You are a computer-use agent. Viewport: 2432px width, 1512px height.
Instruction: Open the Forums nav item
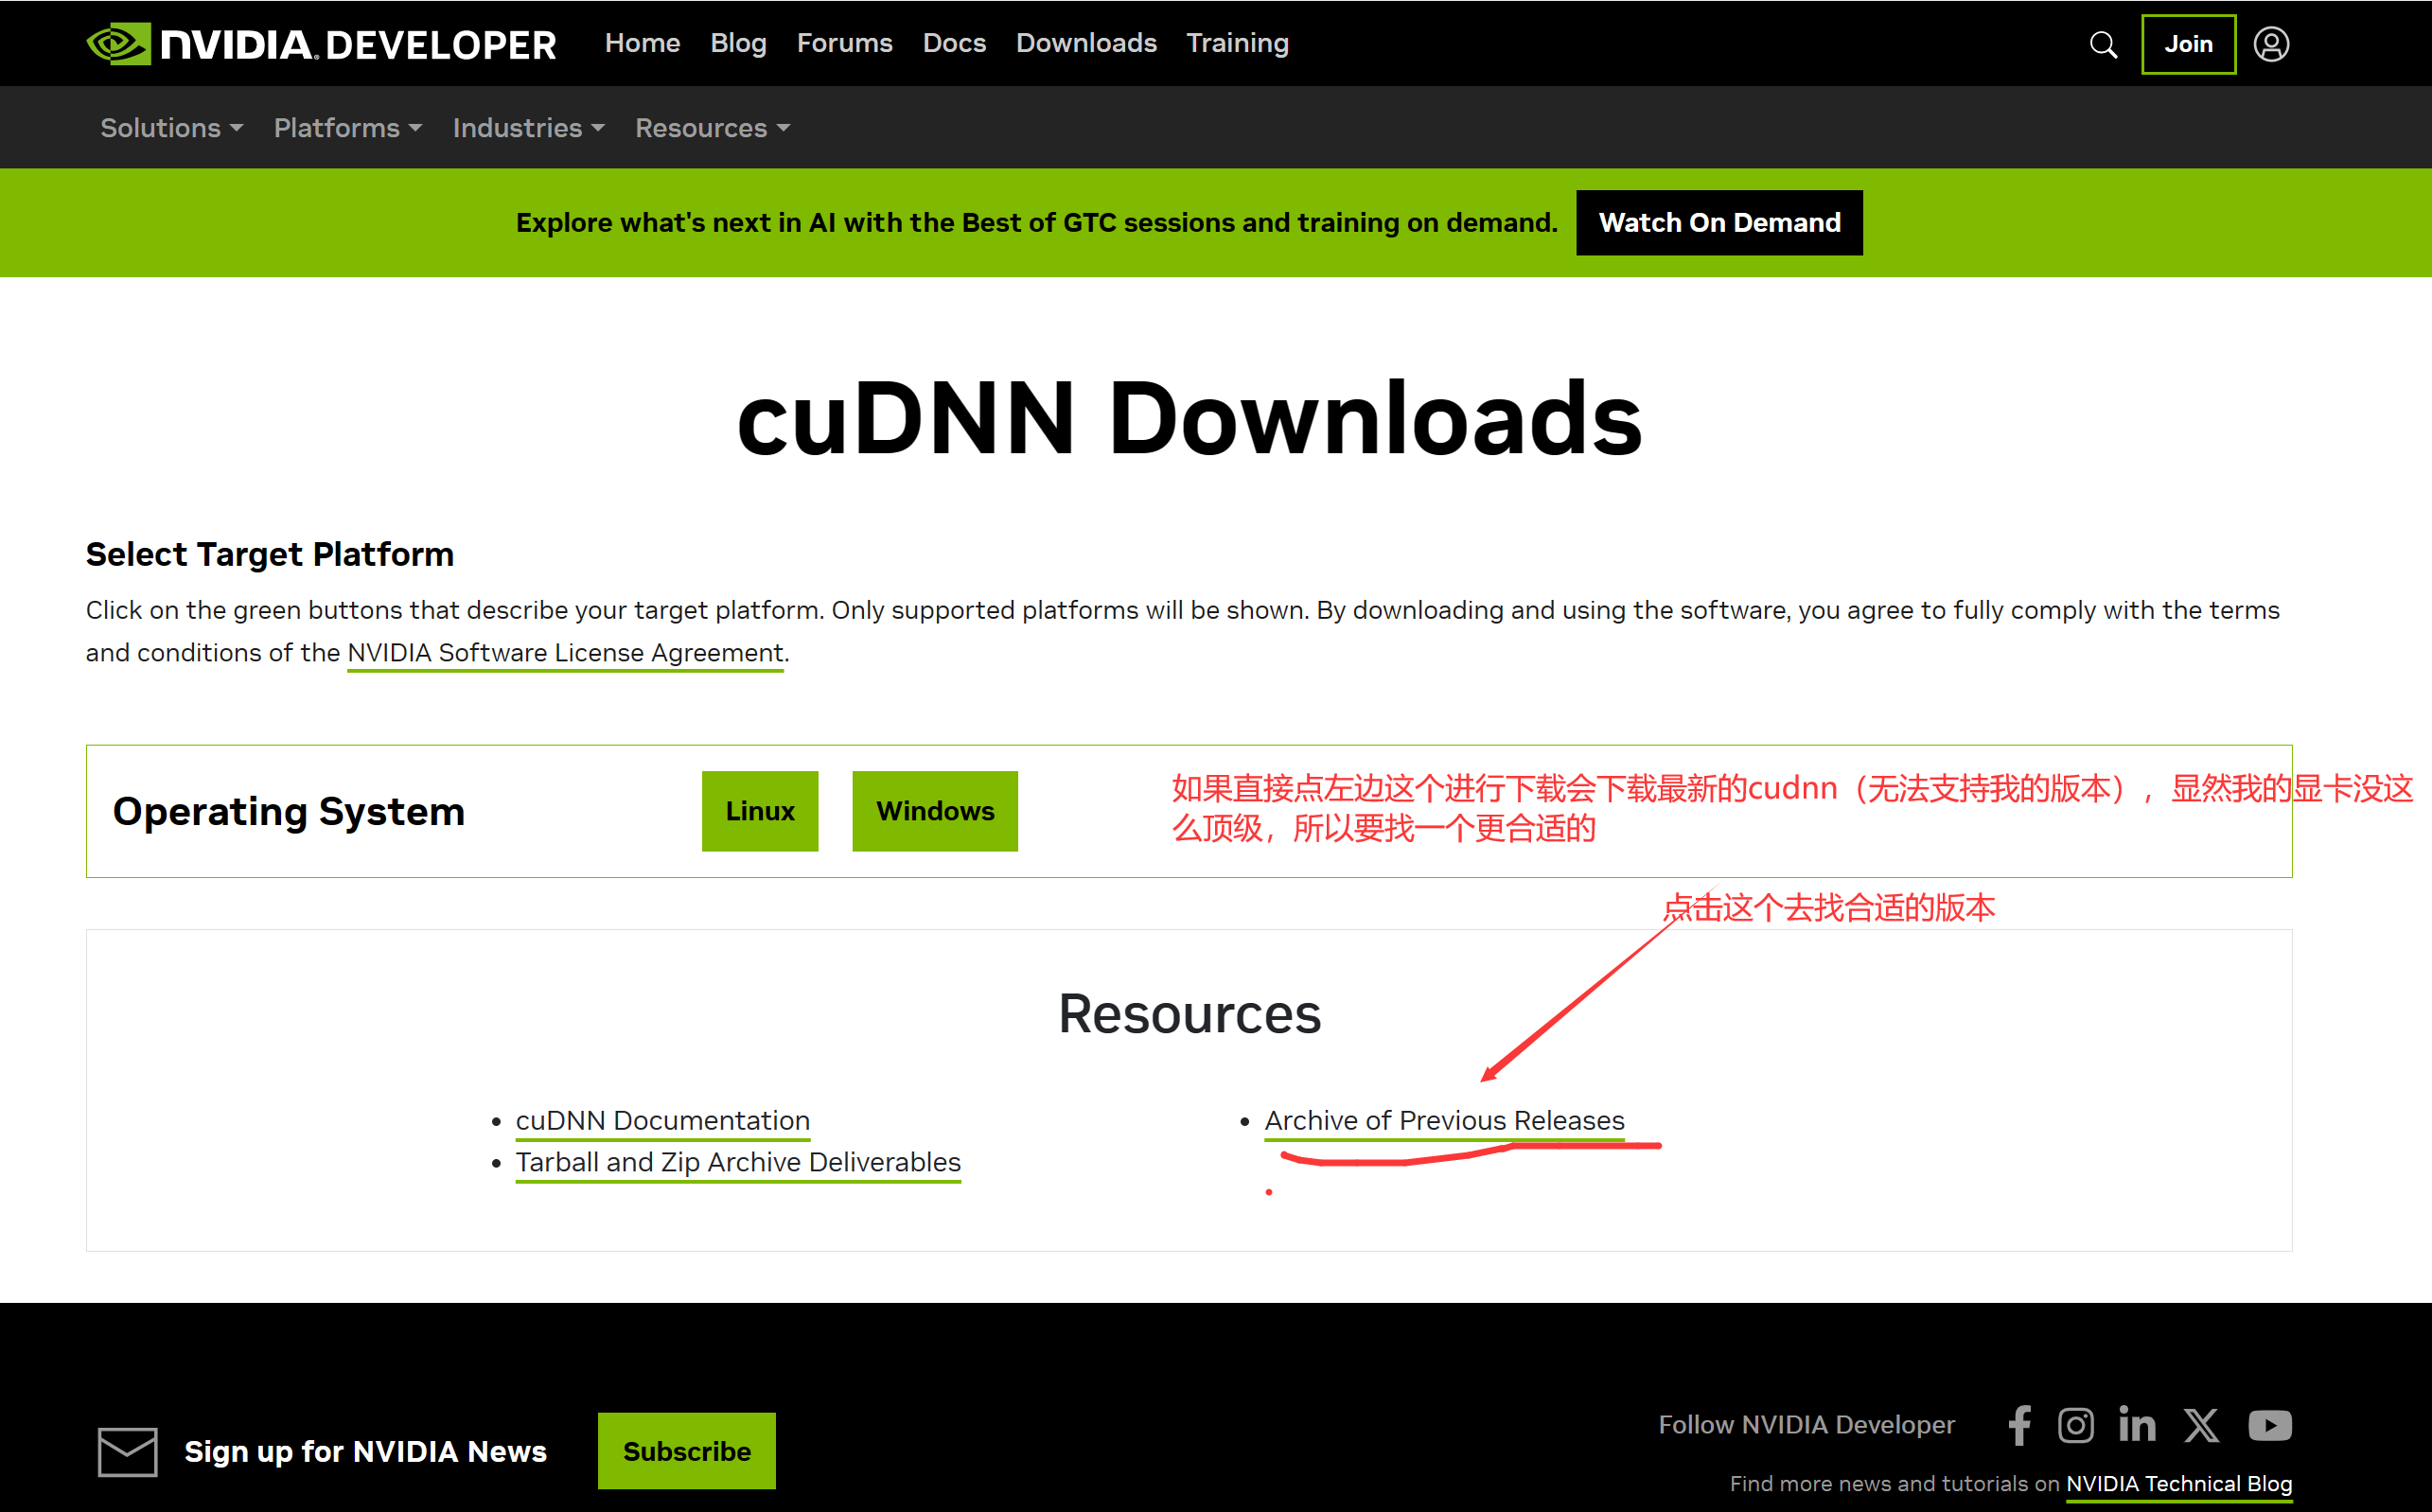tap(844, 43)
